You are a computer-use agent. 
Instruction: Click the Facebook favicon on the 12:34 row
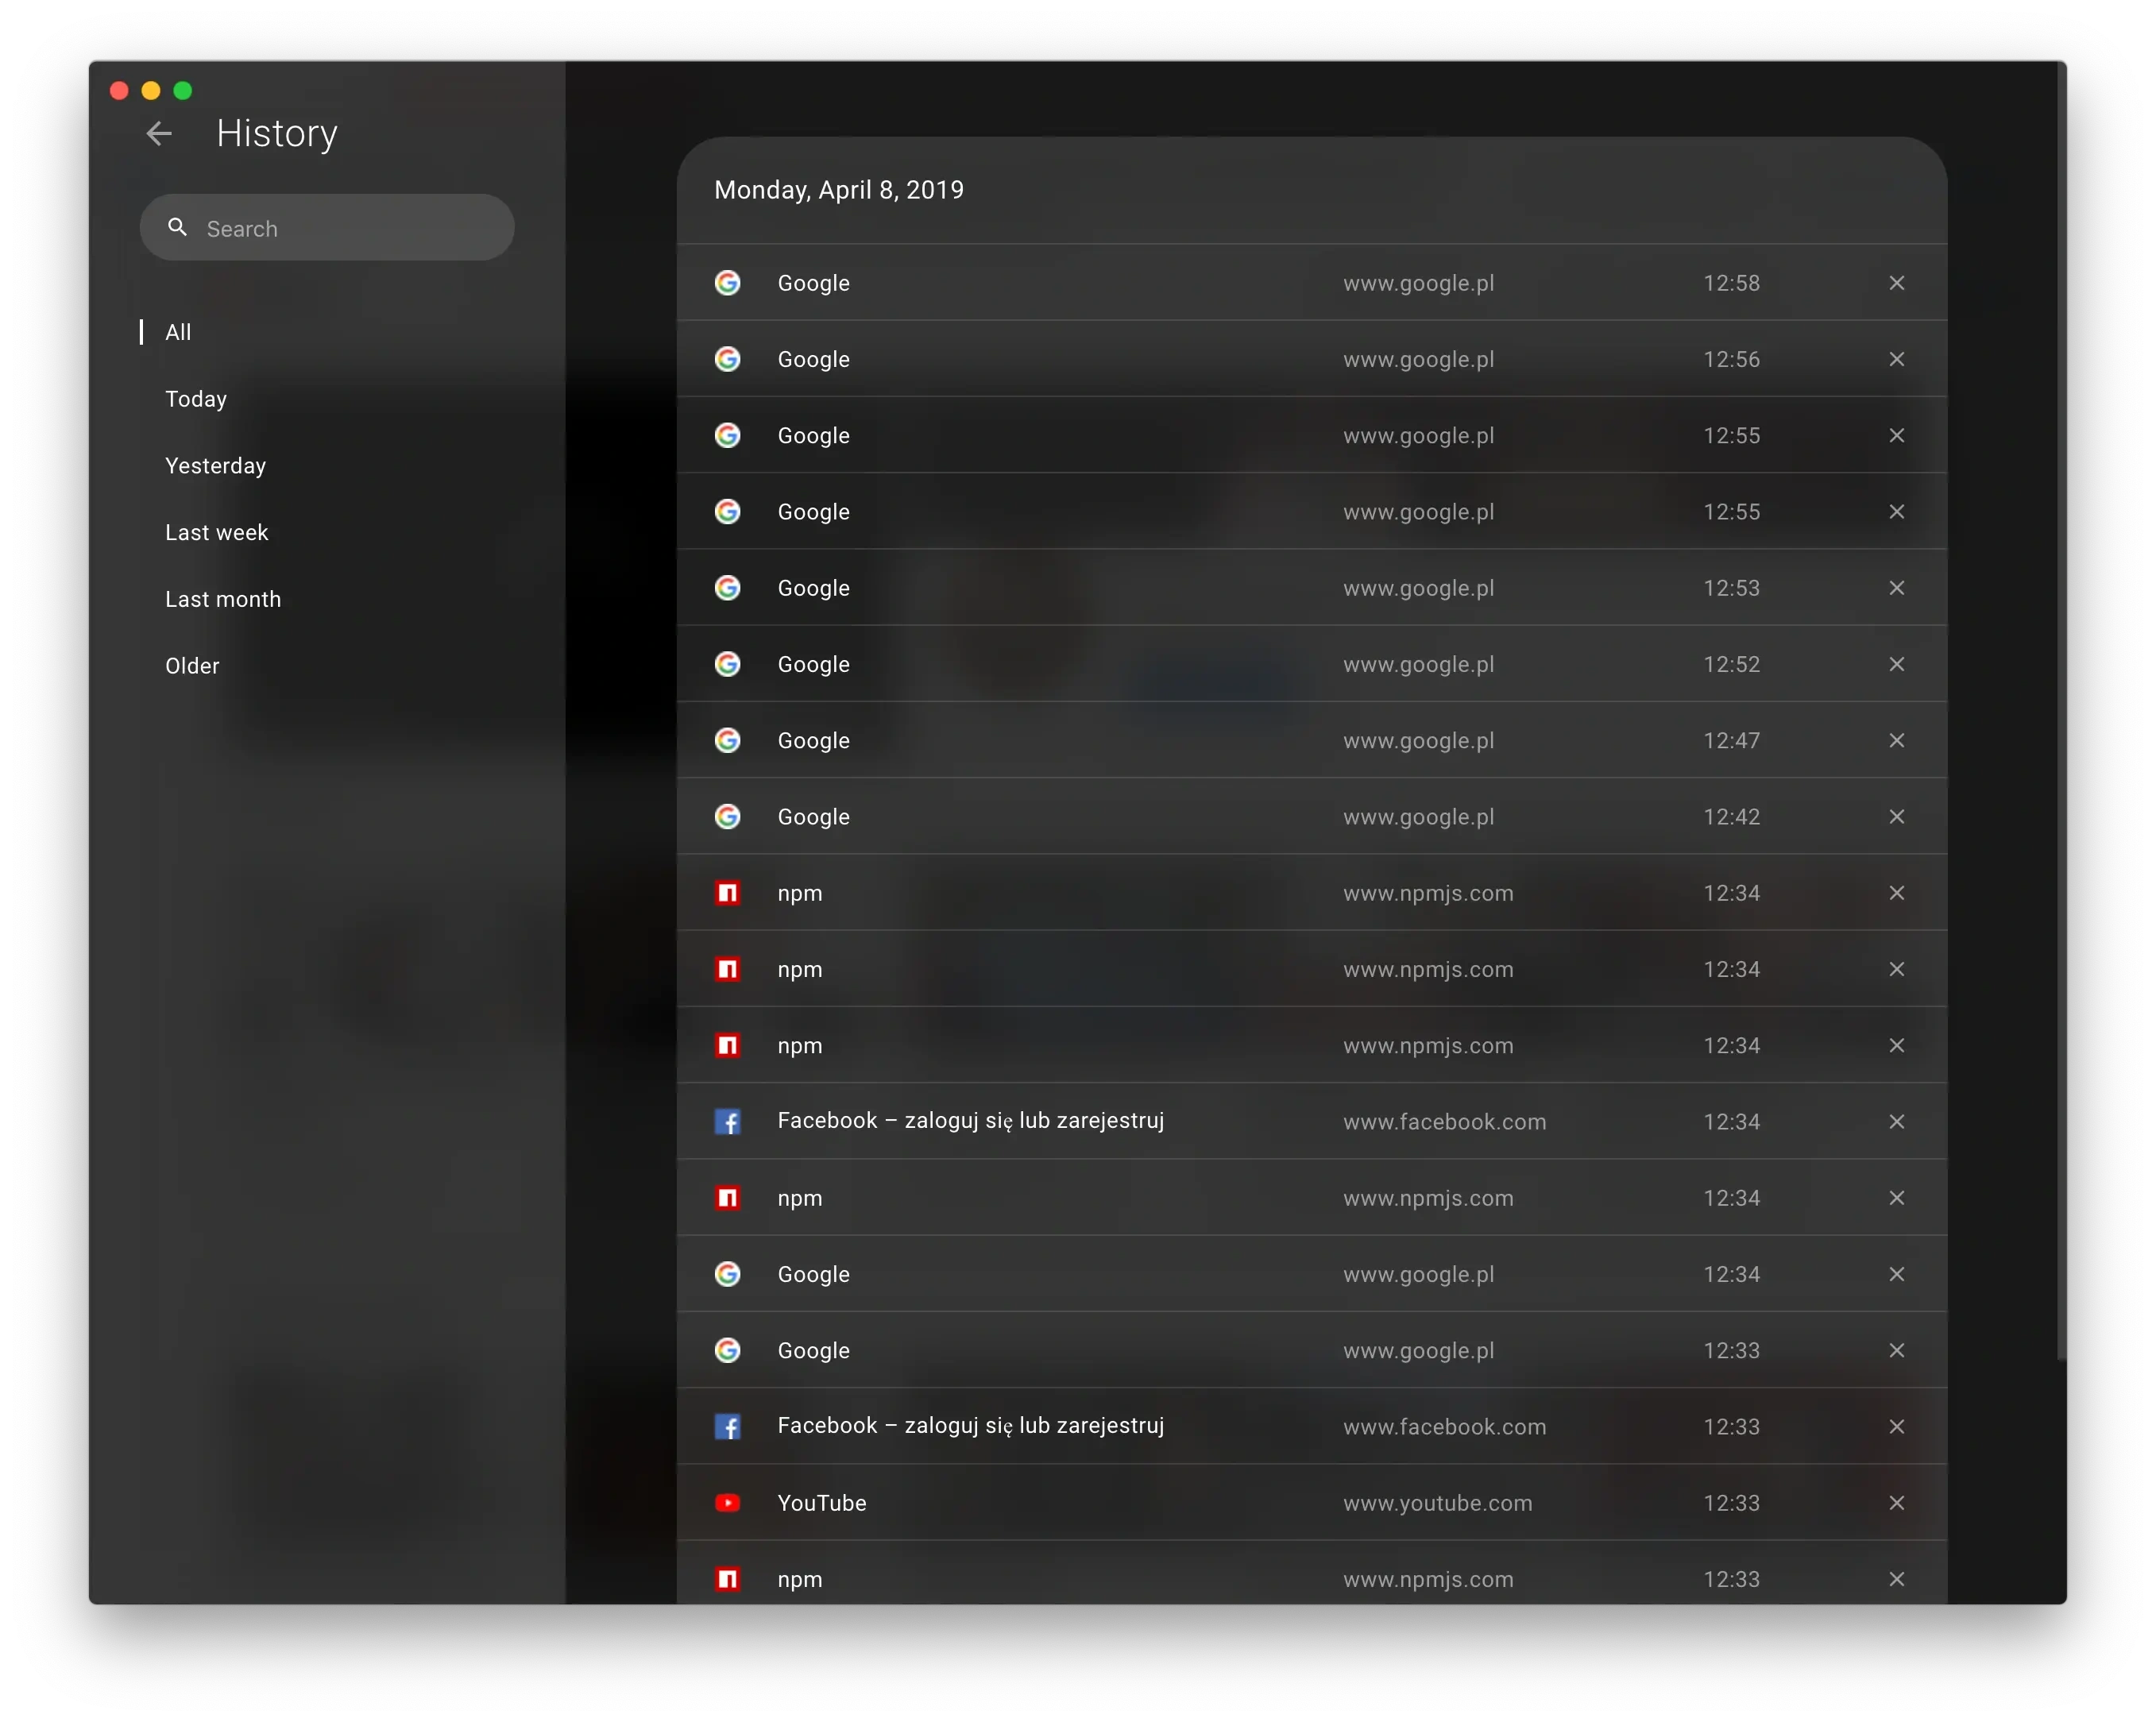pyautogui.click(x=728, y=1122)
